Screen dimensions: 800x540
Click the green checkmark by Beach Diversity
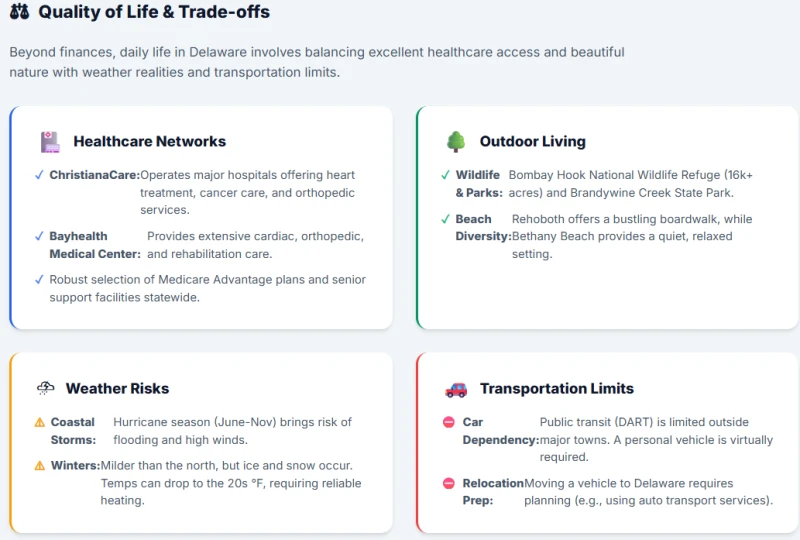click(446, 219)
